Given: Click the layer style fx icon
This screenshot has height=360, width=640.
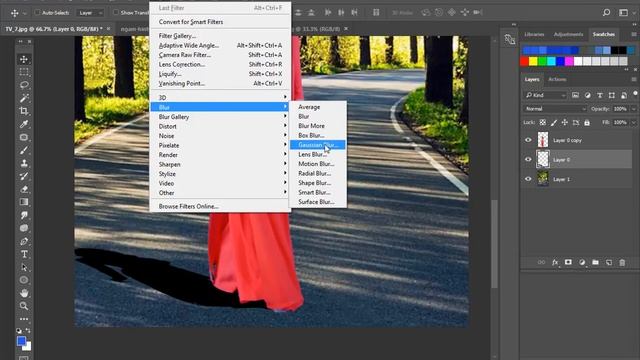Looking at the screenshot, I should 555,262.
